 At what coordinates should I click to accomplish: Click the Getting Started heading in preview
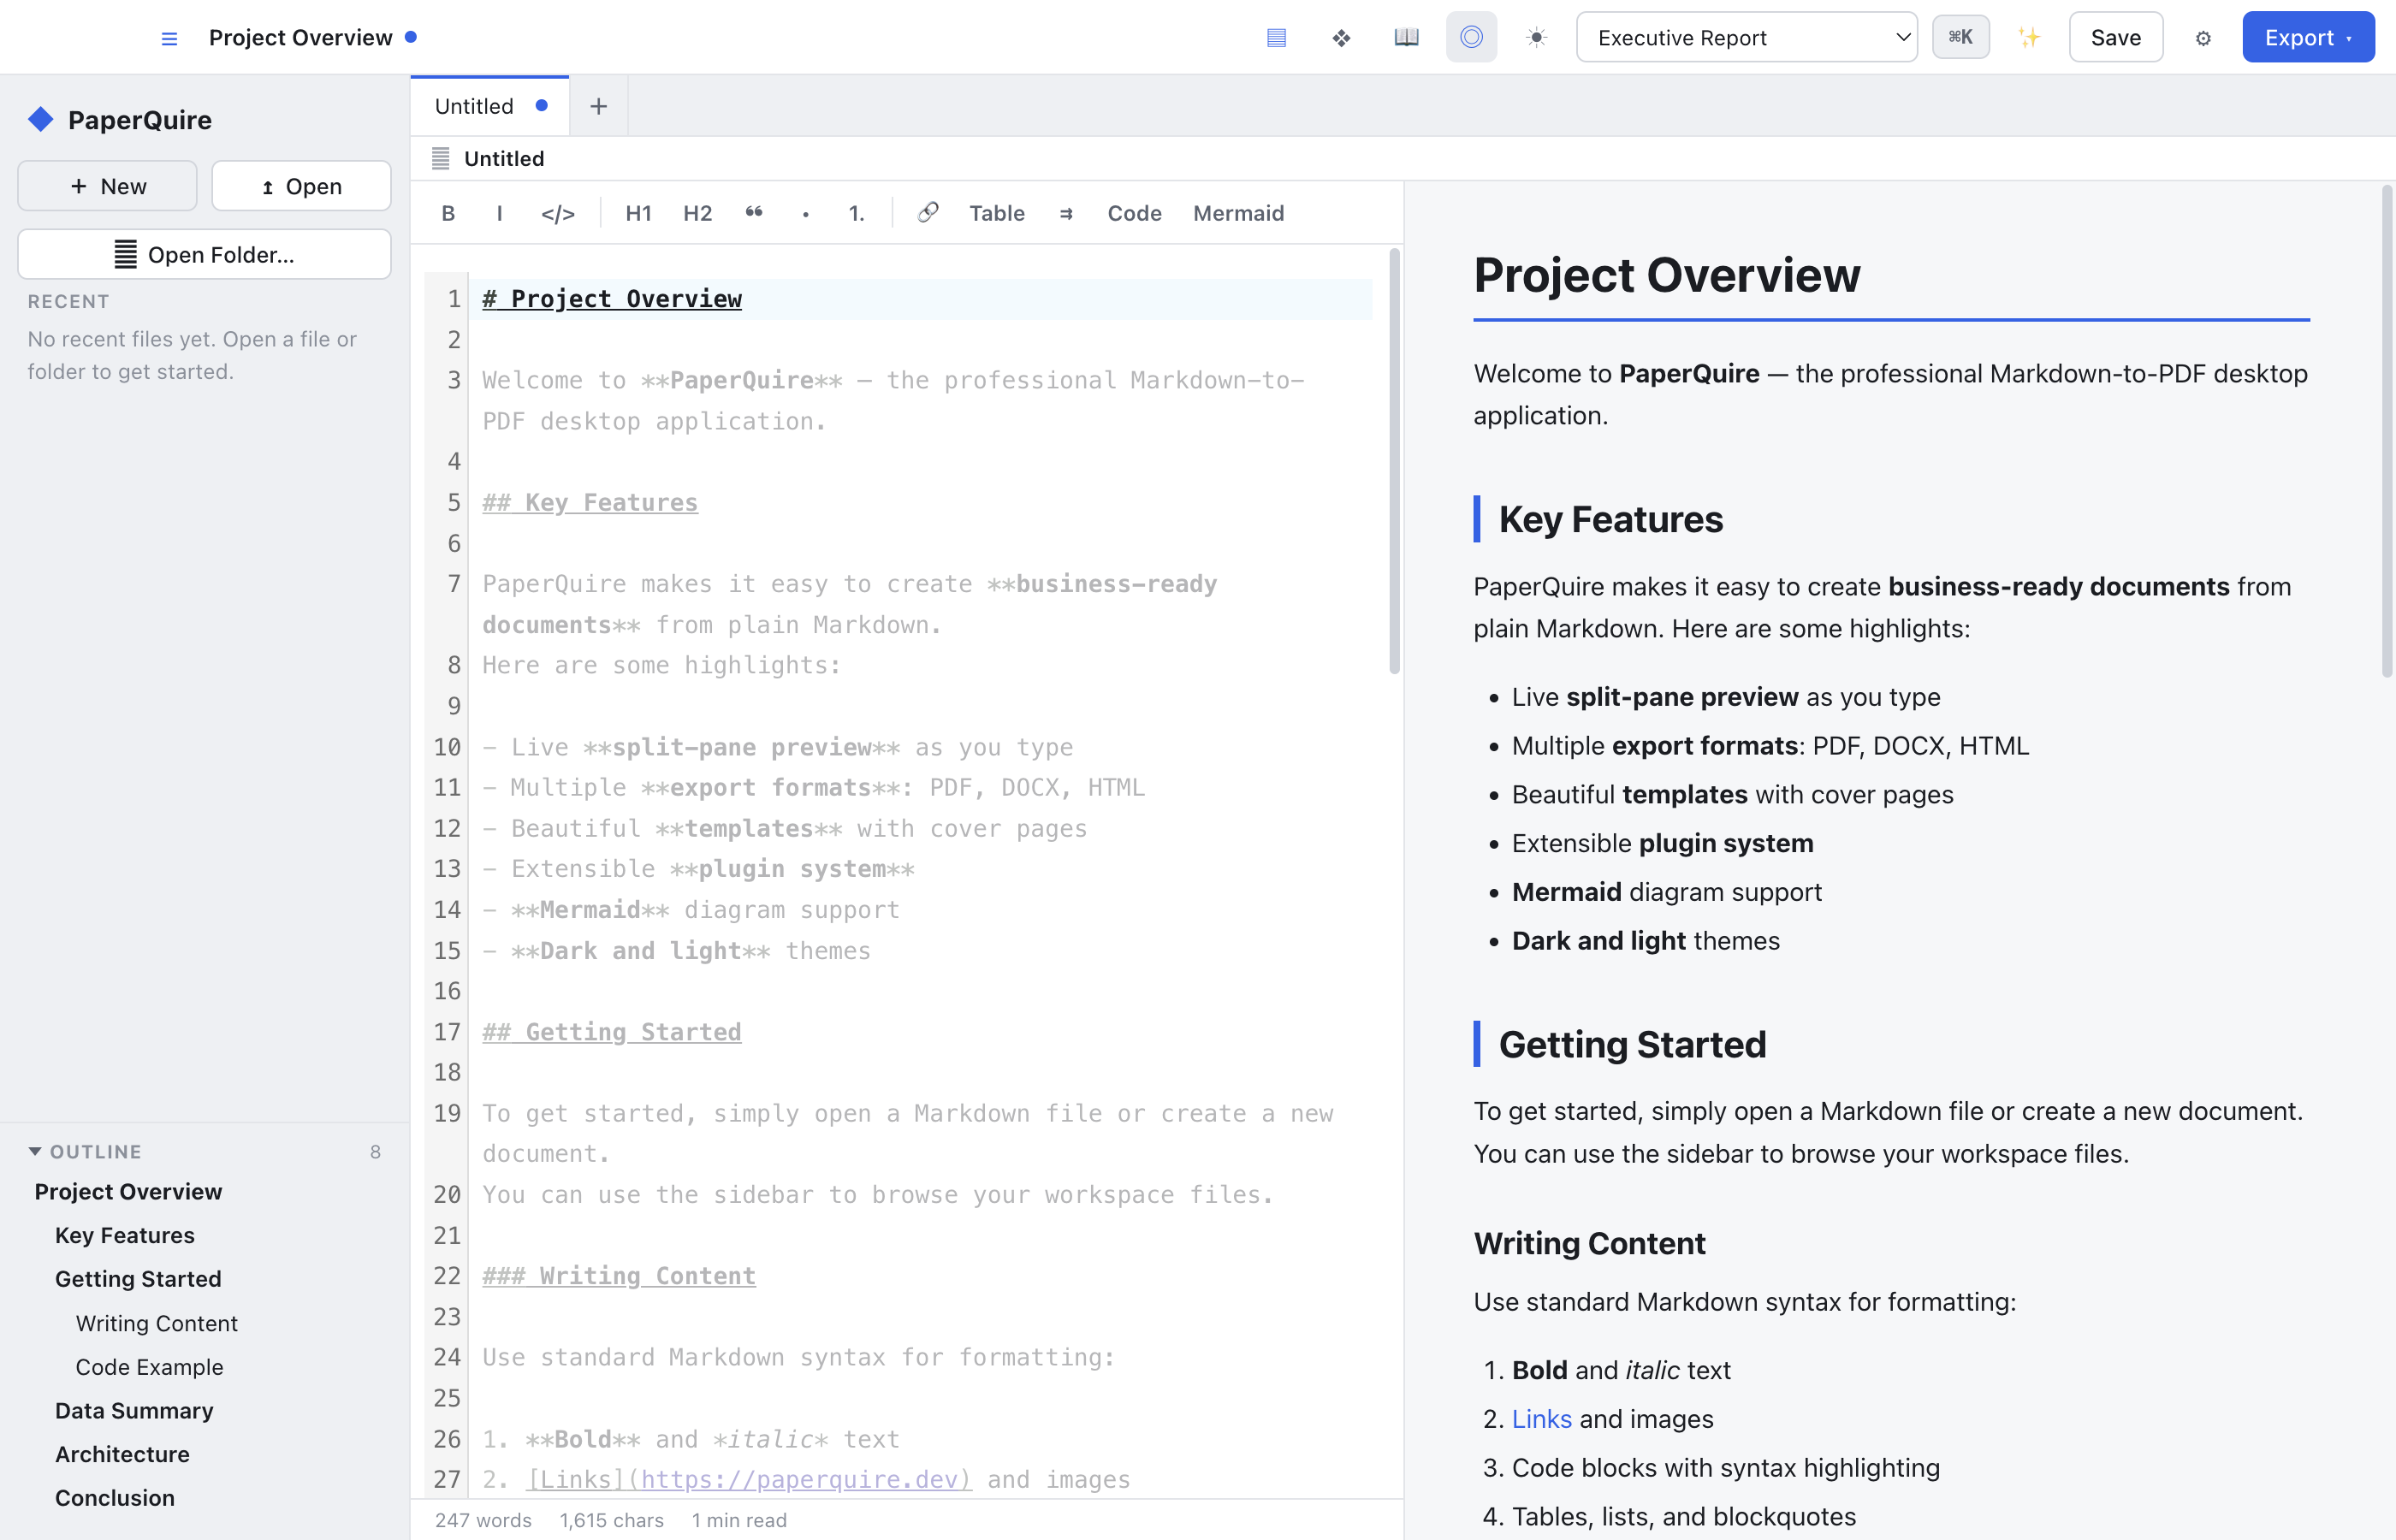(1632, 1044)
